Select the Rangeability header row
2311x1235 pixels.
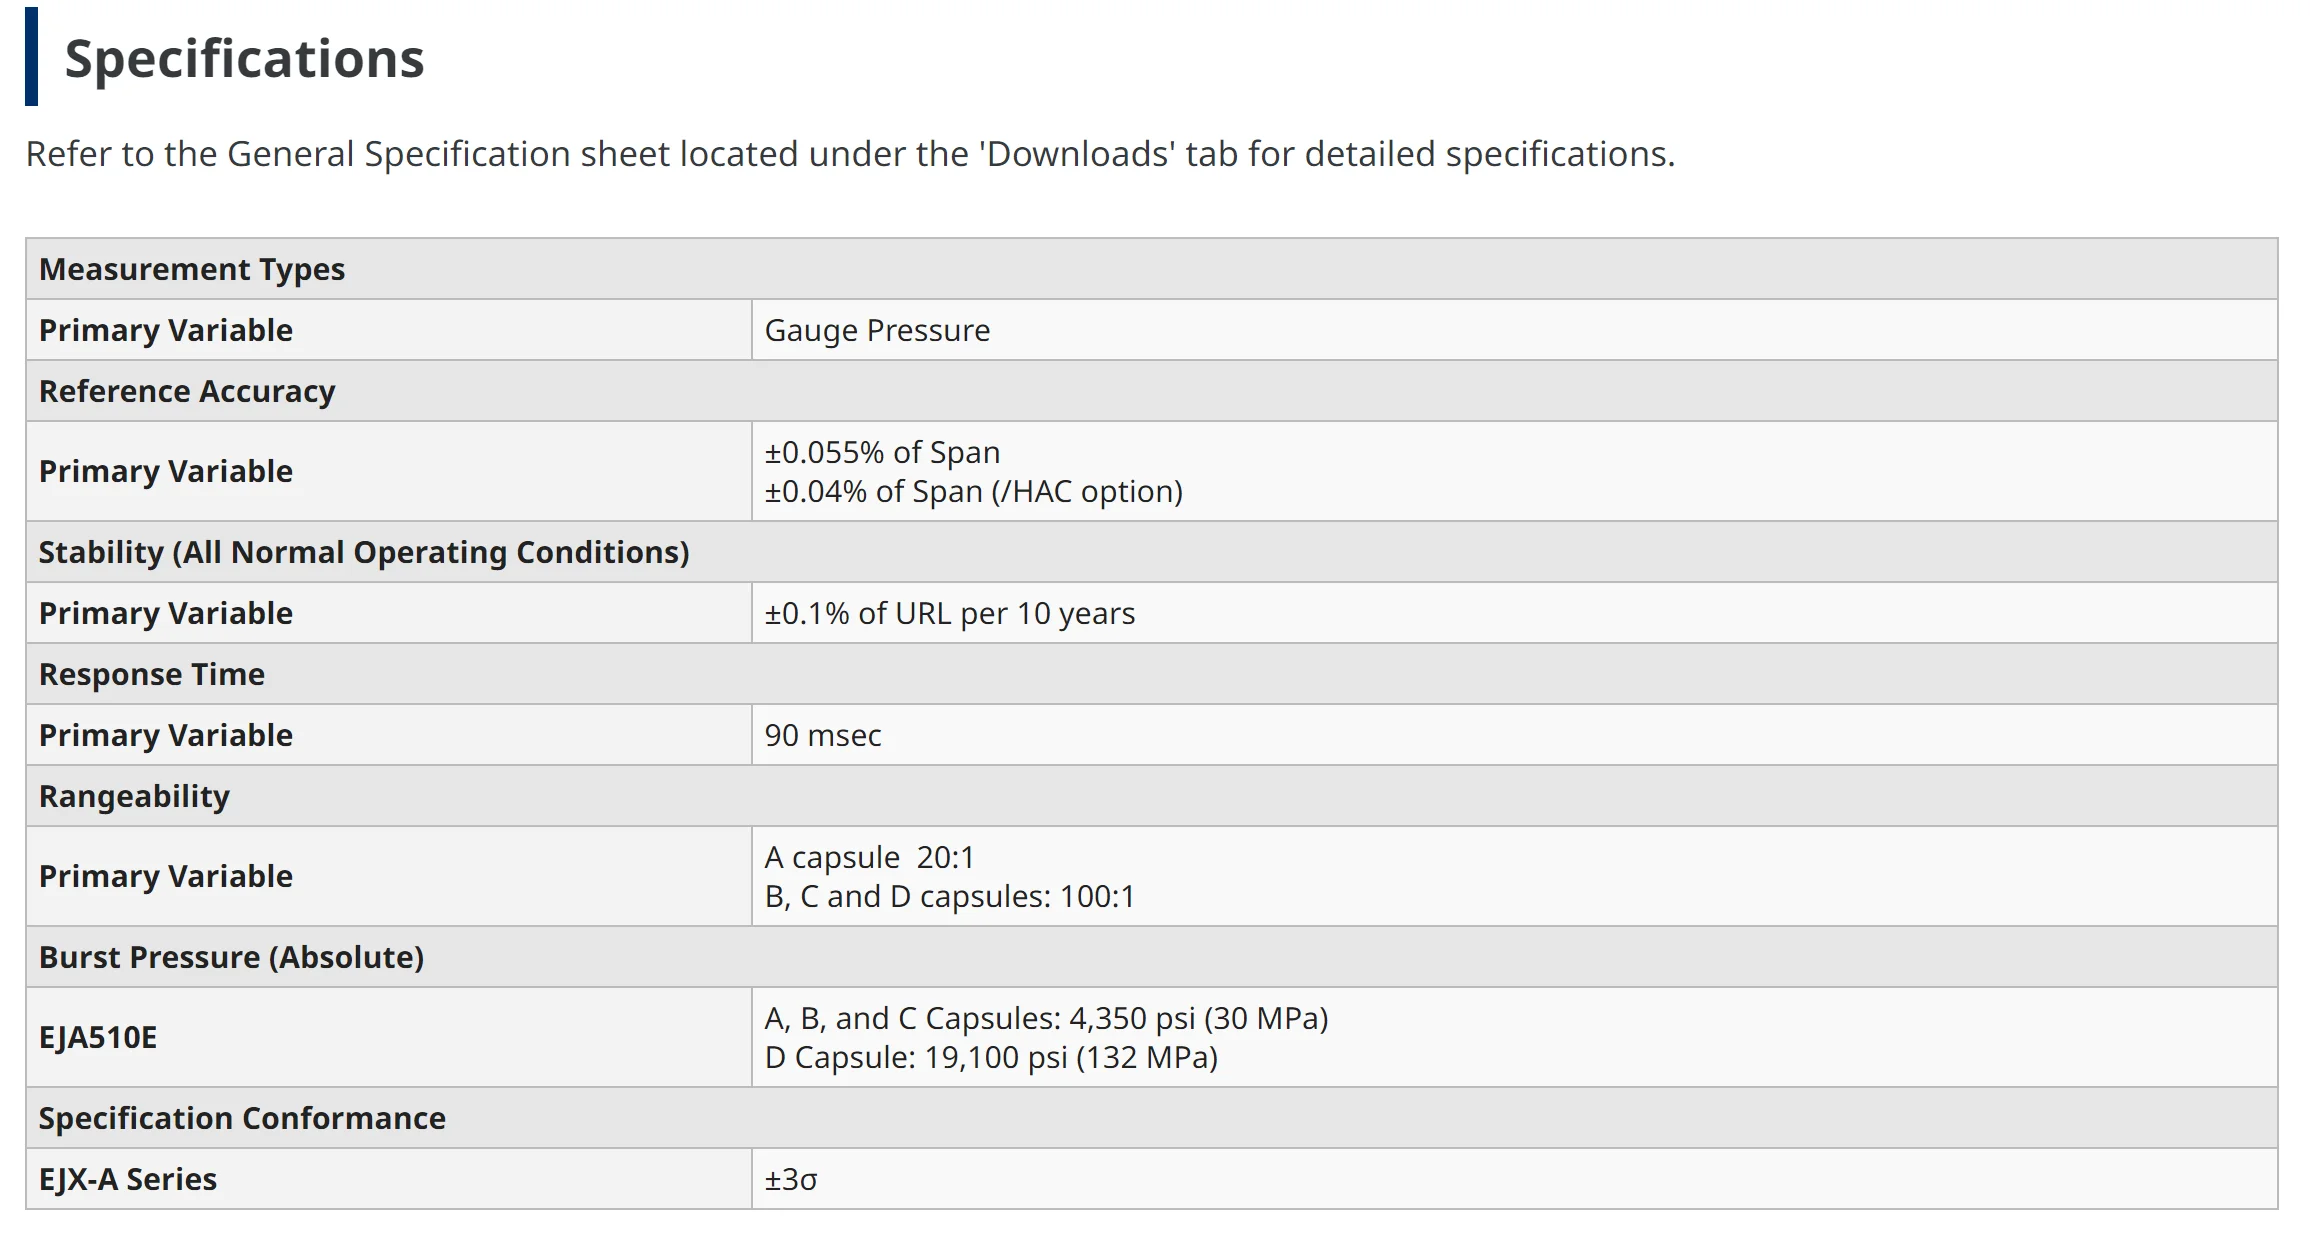click(134, 796)
